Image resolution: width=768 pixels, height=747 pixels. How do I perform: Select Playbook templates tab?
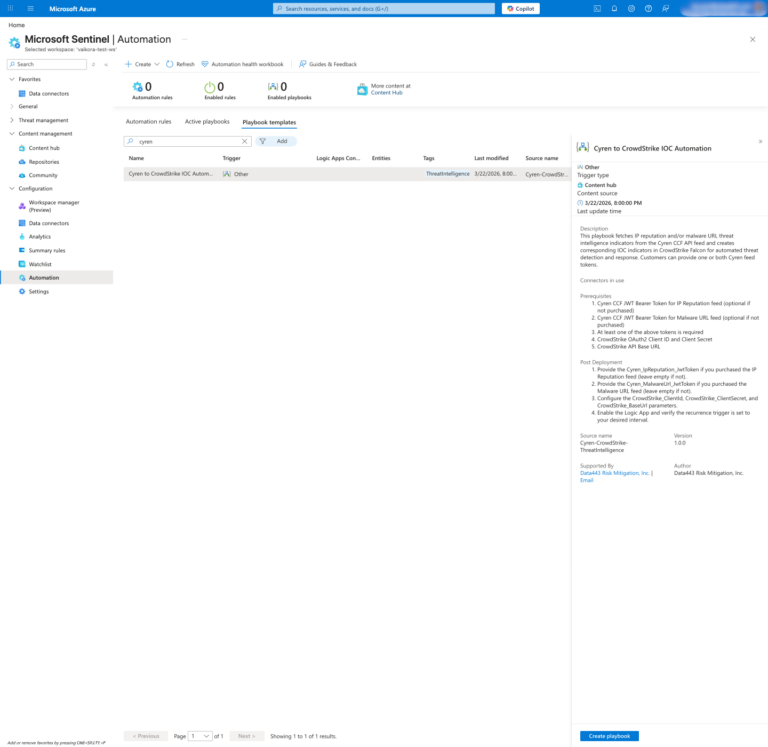pyautogui.click(x=269, y=122)
